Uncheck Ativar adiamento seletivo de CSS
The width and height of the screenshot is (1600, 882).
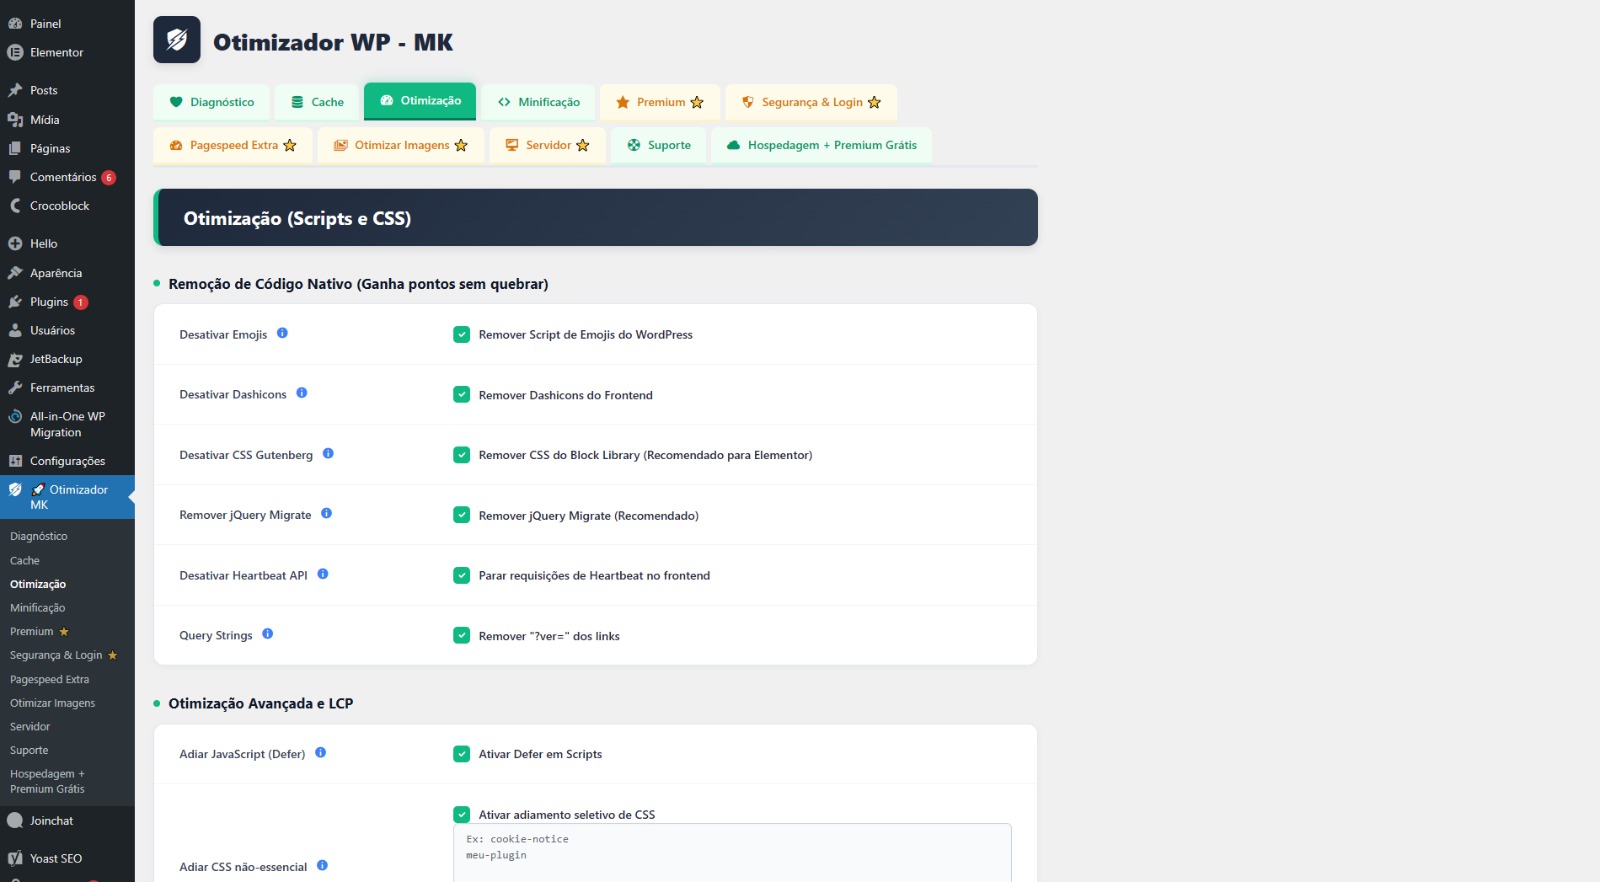(x=461, y=814)
